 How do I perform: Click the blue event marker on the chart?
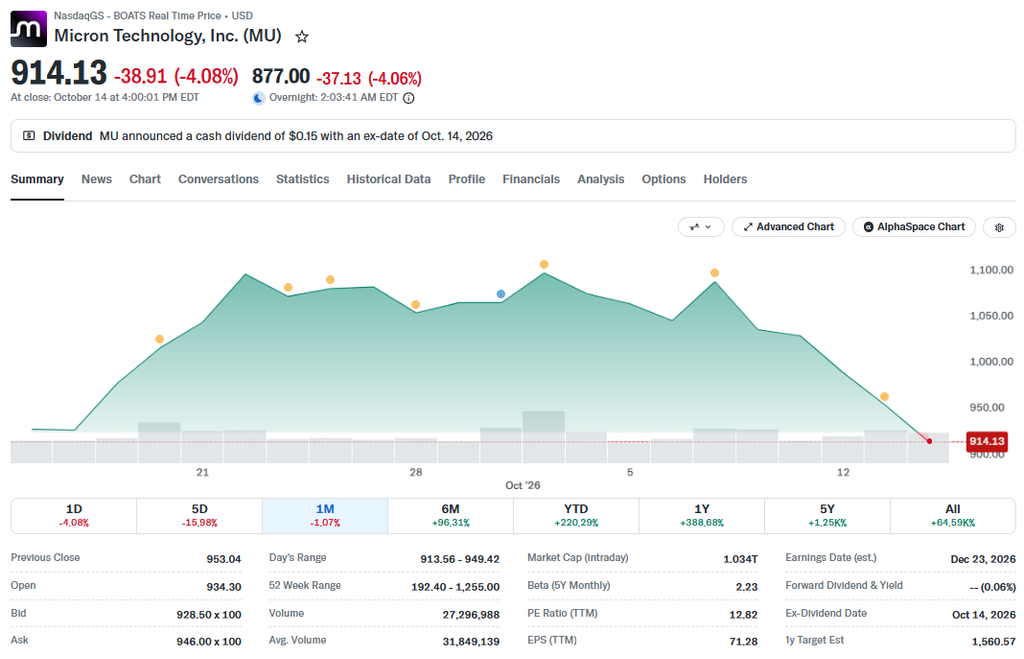(x=501, y=294)
